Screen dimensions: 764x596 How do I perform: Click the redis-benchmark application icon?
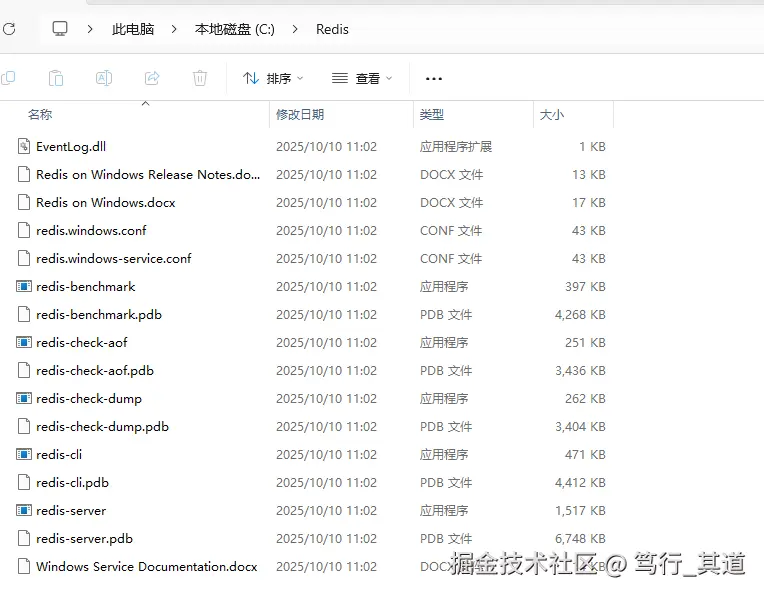24,286
